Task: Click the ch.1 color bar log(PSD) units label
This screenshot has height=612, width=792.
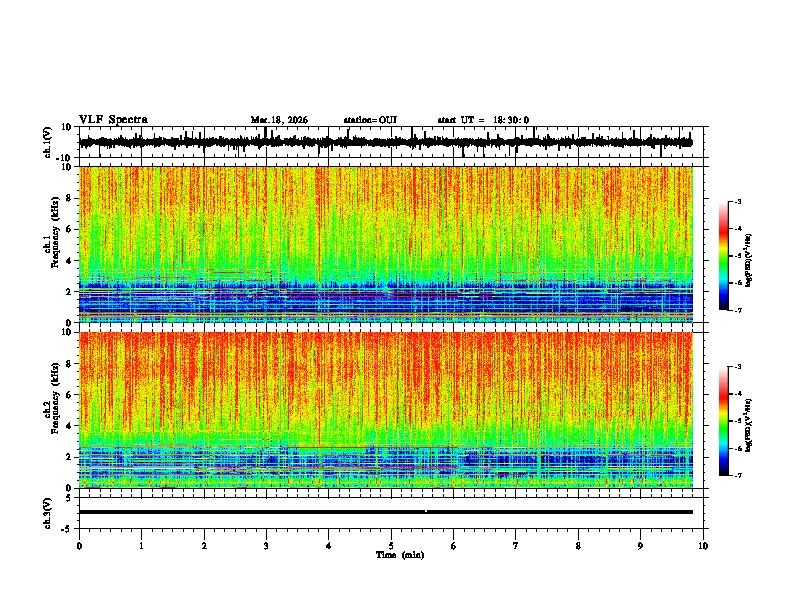Action: click(x=749, y=260)
